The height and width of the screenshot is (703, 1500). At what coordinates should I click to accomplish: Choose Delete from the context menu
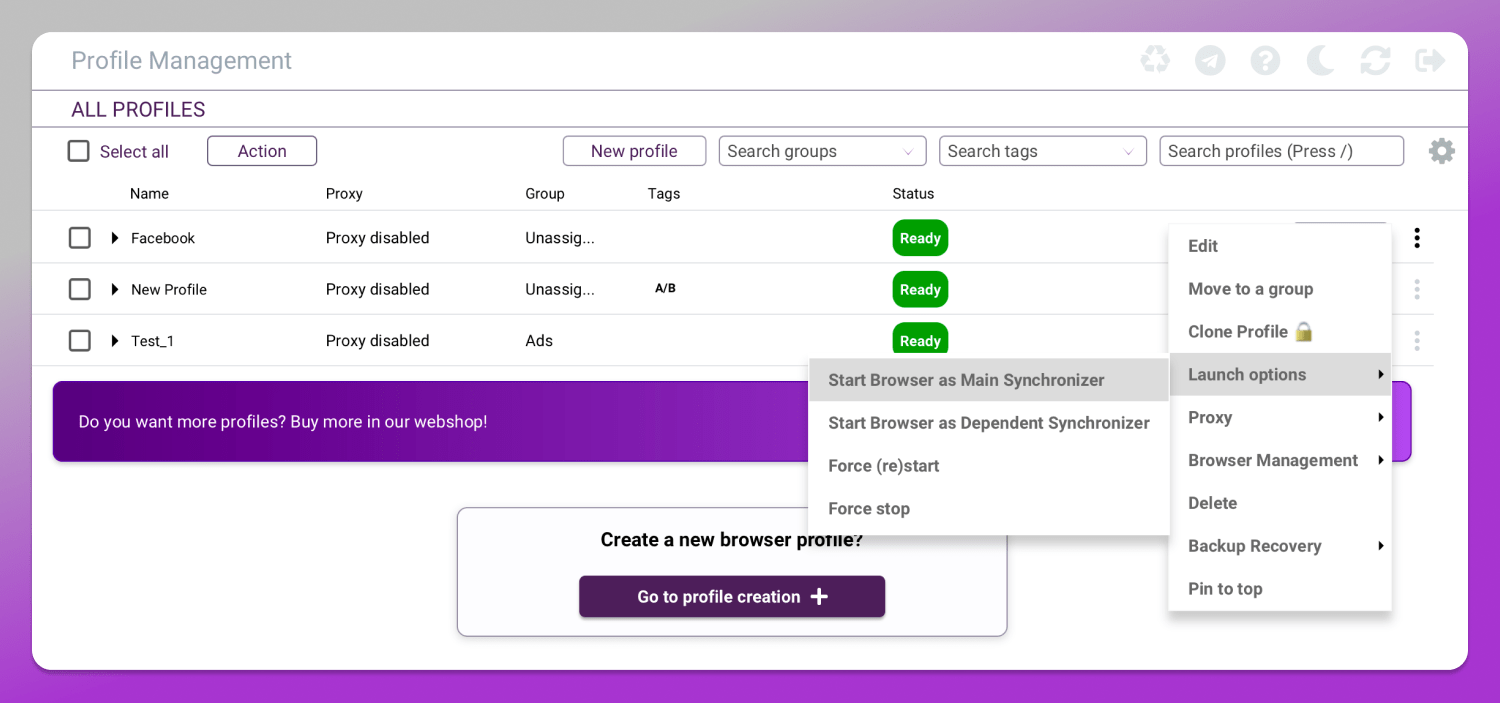click(1280, 503)
